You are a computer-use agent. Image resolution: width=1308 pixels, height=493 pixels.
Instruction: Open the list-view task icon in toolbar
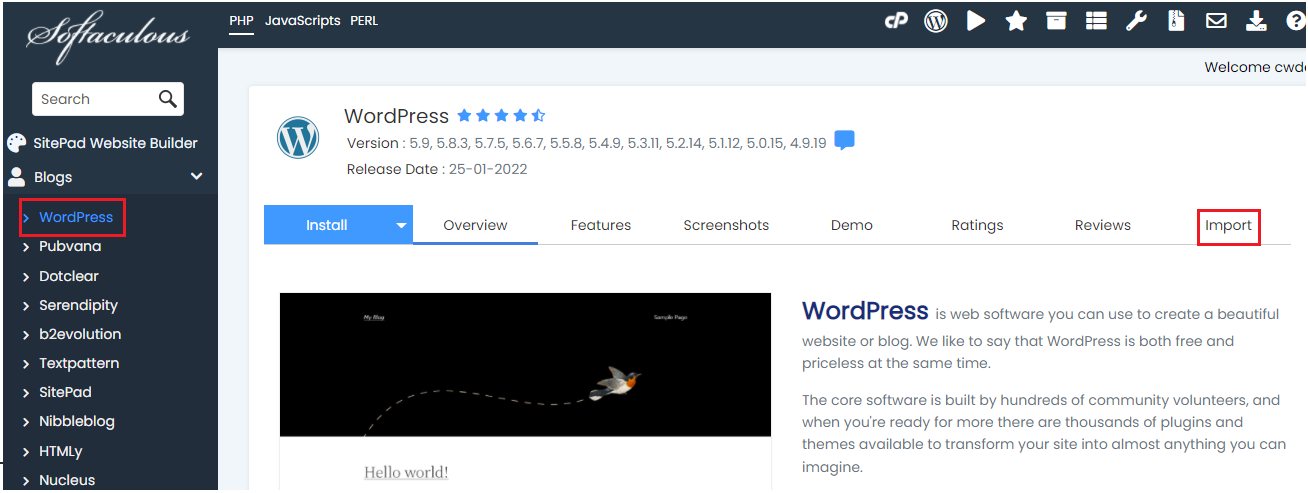point(1096,21)
